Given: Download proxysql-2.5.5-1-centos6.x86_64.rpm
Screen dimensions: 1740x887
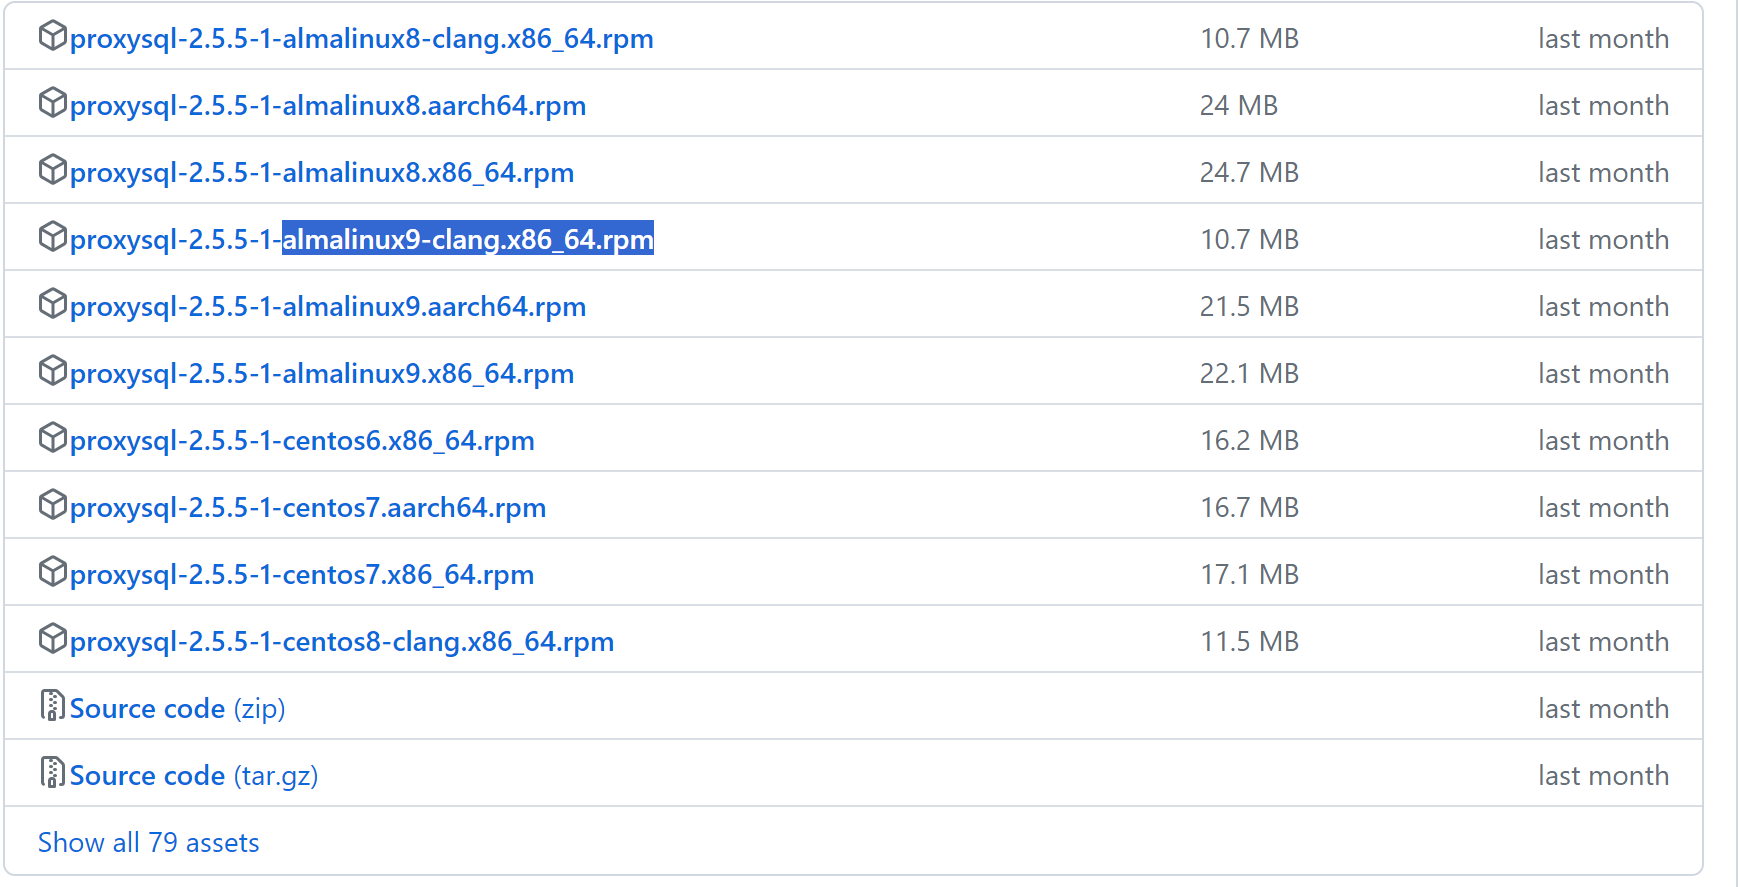Looking at the screenshot, I should tap(301, 441).
